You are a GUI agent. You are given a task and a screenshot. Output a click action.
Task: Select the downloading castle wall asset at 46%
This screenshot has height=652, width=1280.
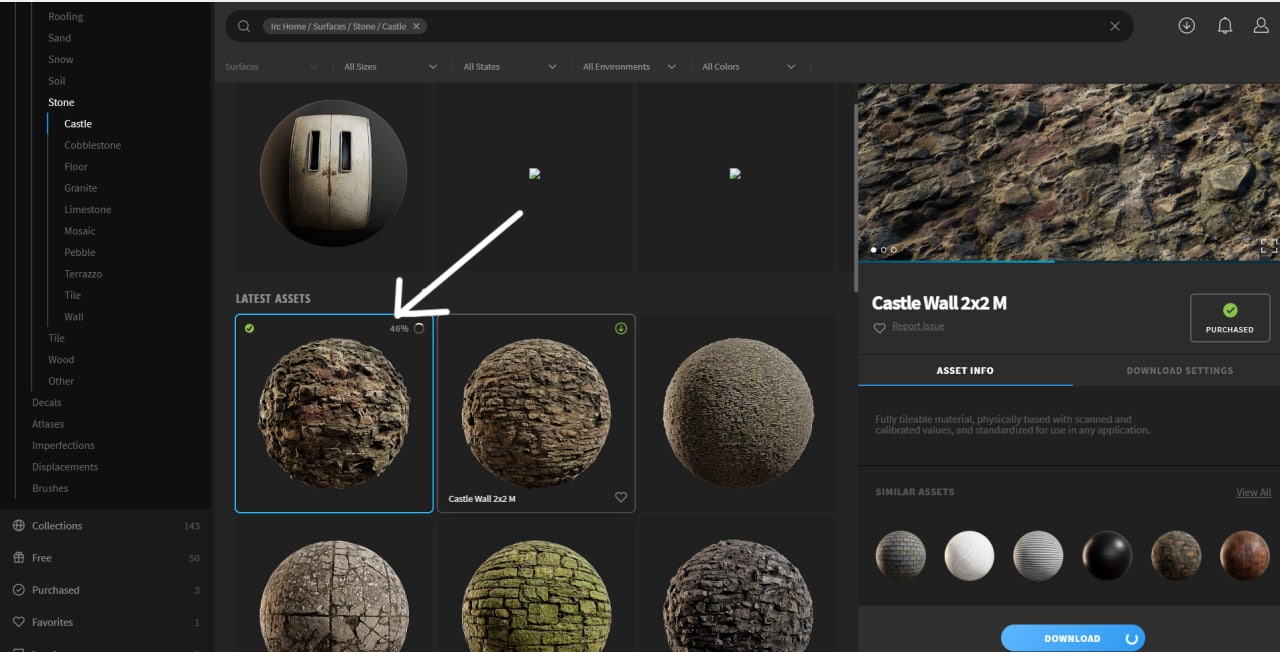click(334, 414)
